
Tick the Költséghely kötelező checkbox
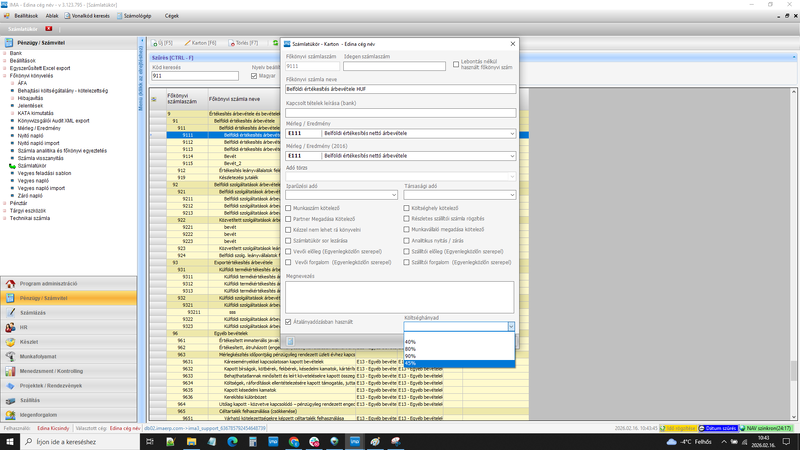[407, 208]
